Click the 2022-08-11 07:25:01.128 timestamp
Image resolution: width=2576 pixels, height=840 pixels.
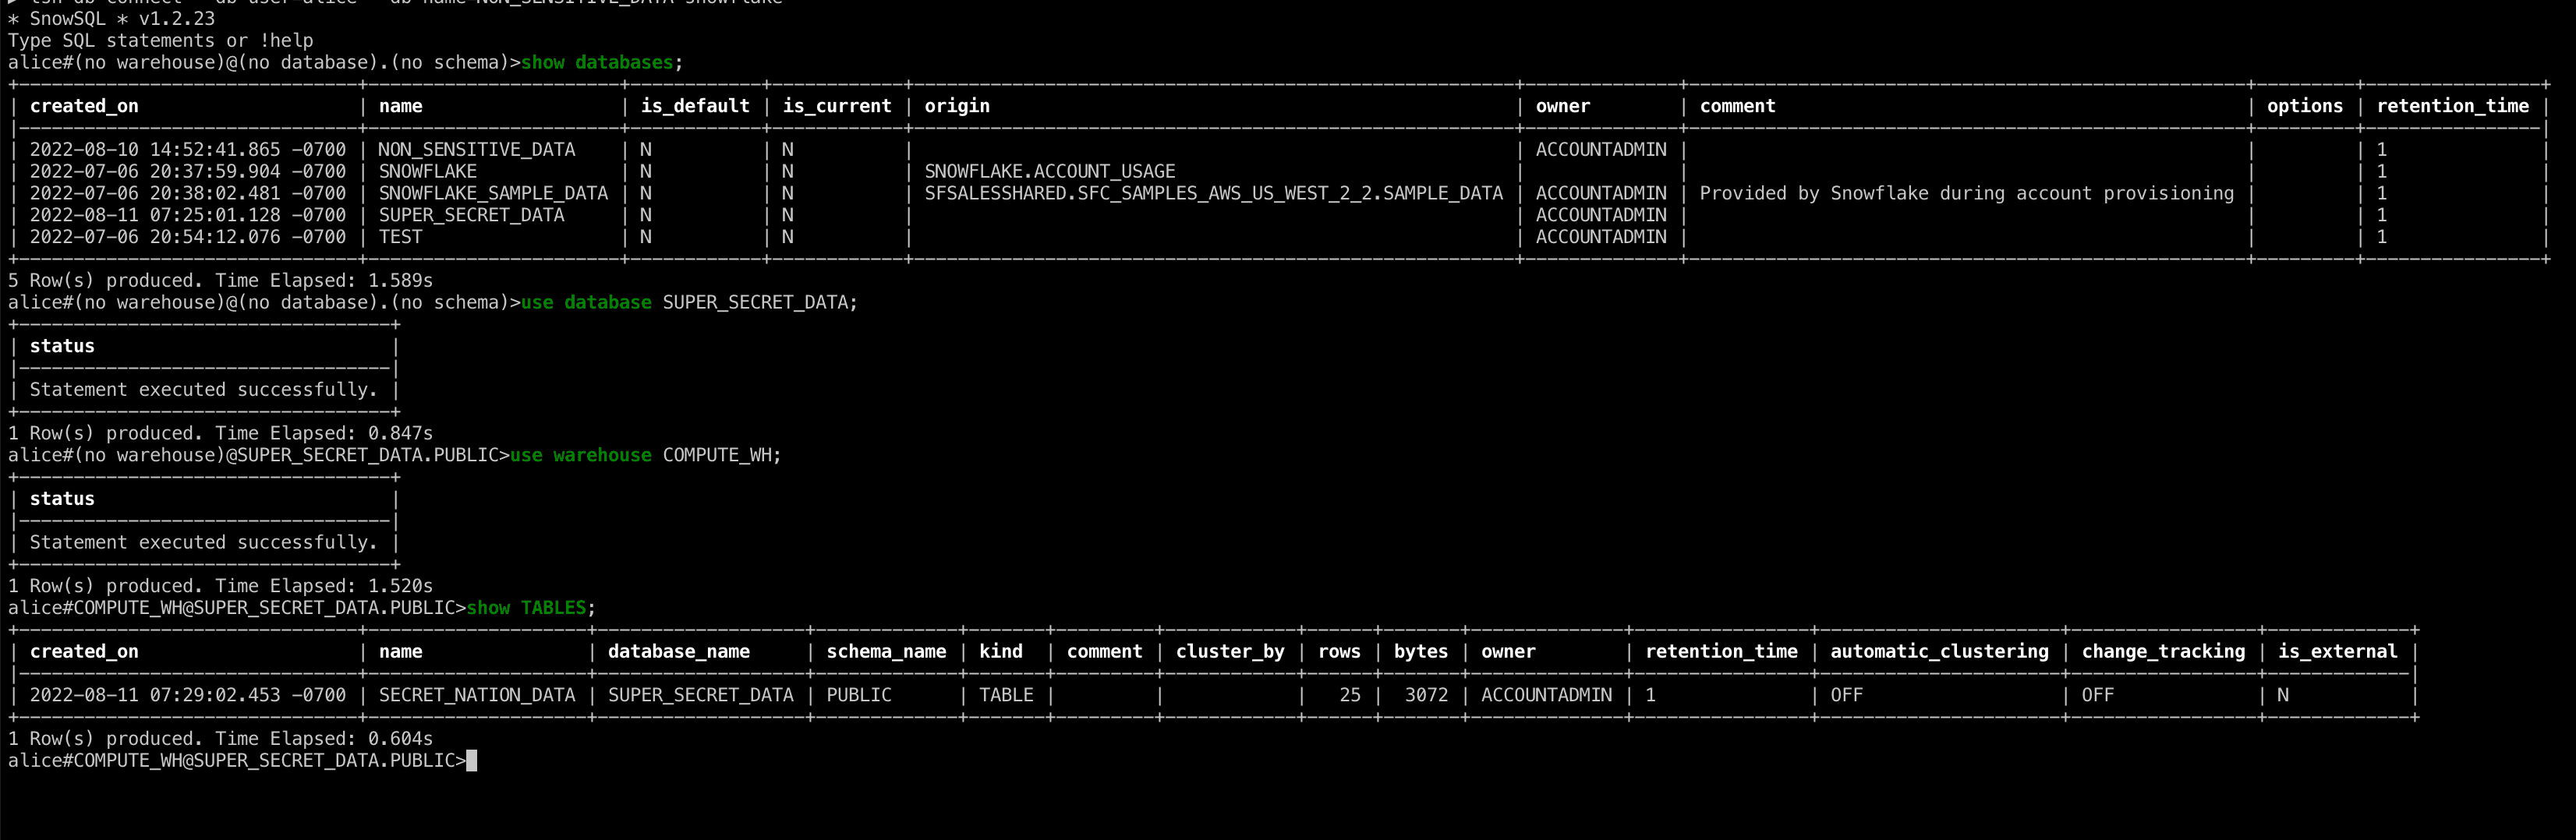(188, 216)
